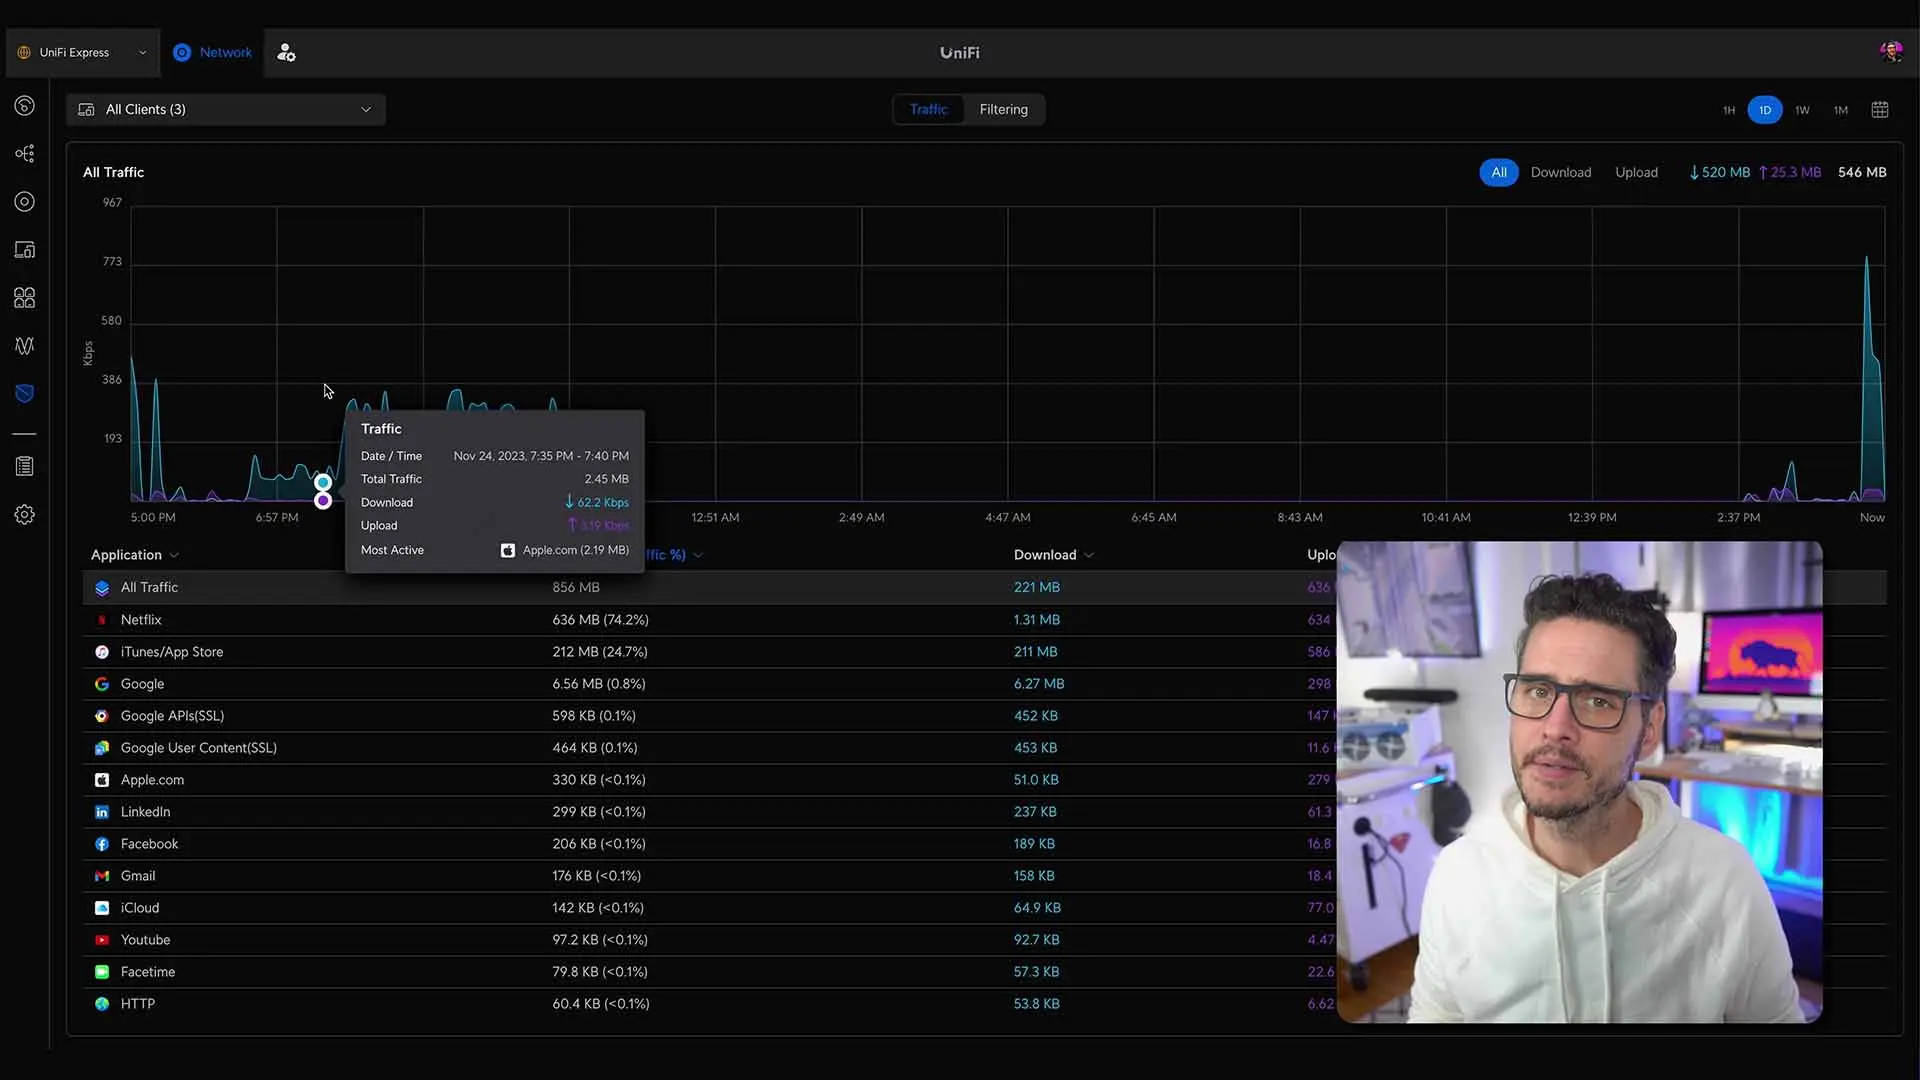The image size is (1920, 1080).
Task: Click the Facetime 79.8 KB traffic value
Action: [x=600, y=972]
